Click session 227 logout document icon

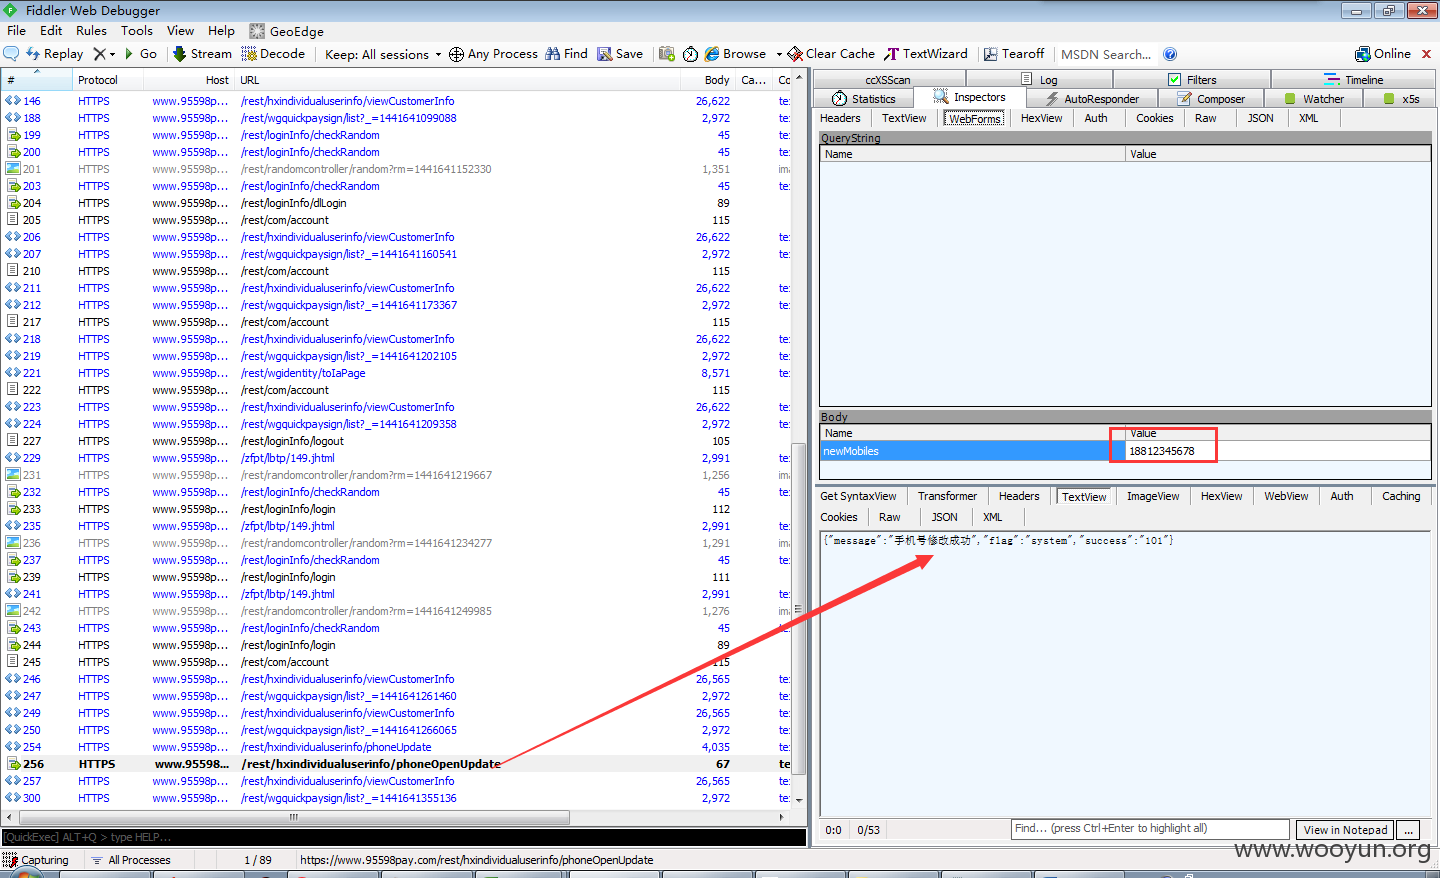point(13,441)
